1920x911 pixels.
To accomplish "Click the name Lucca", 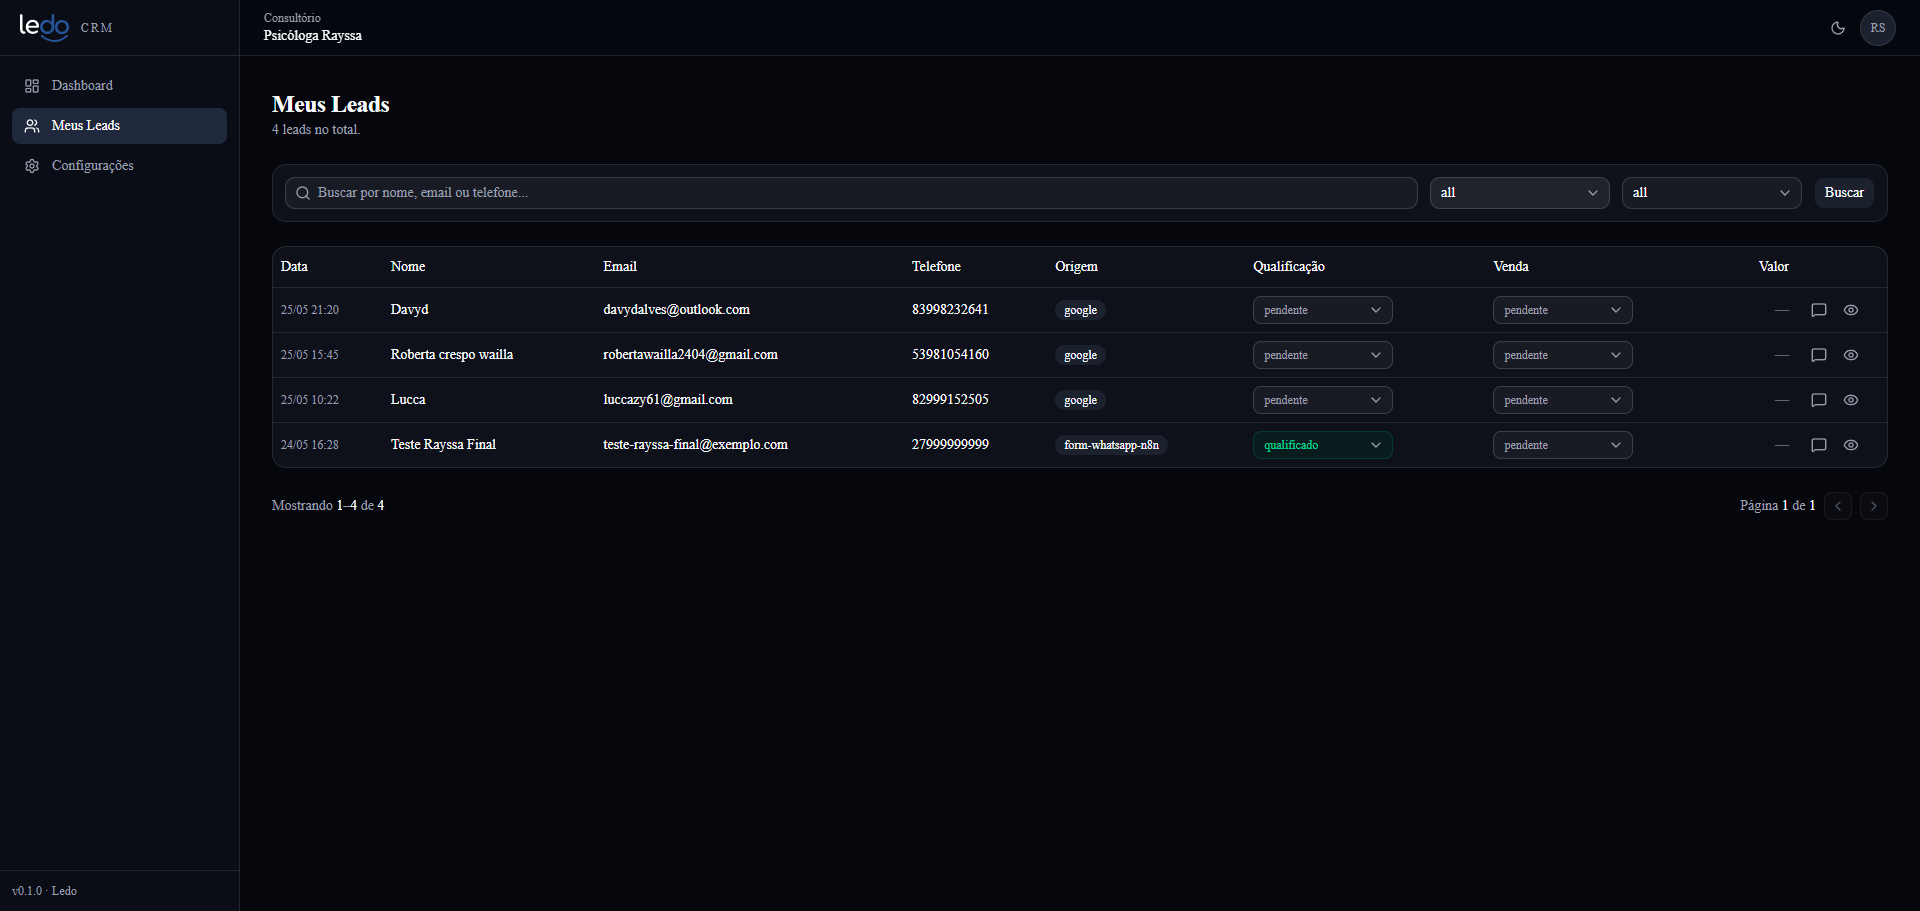I will 408,400.
